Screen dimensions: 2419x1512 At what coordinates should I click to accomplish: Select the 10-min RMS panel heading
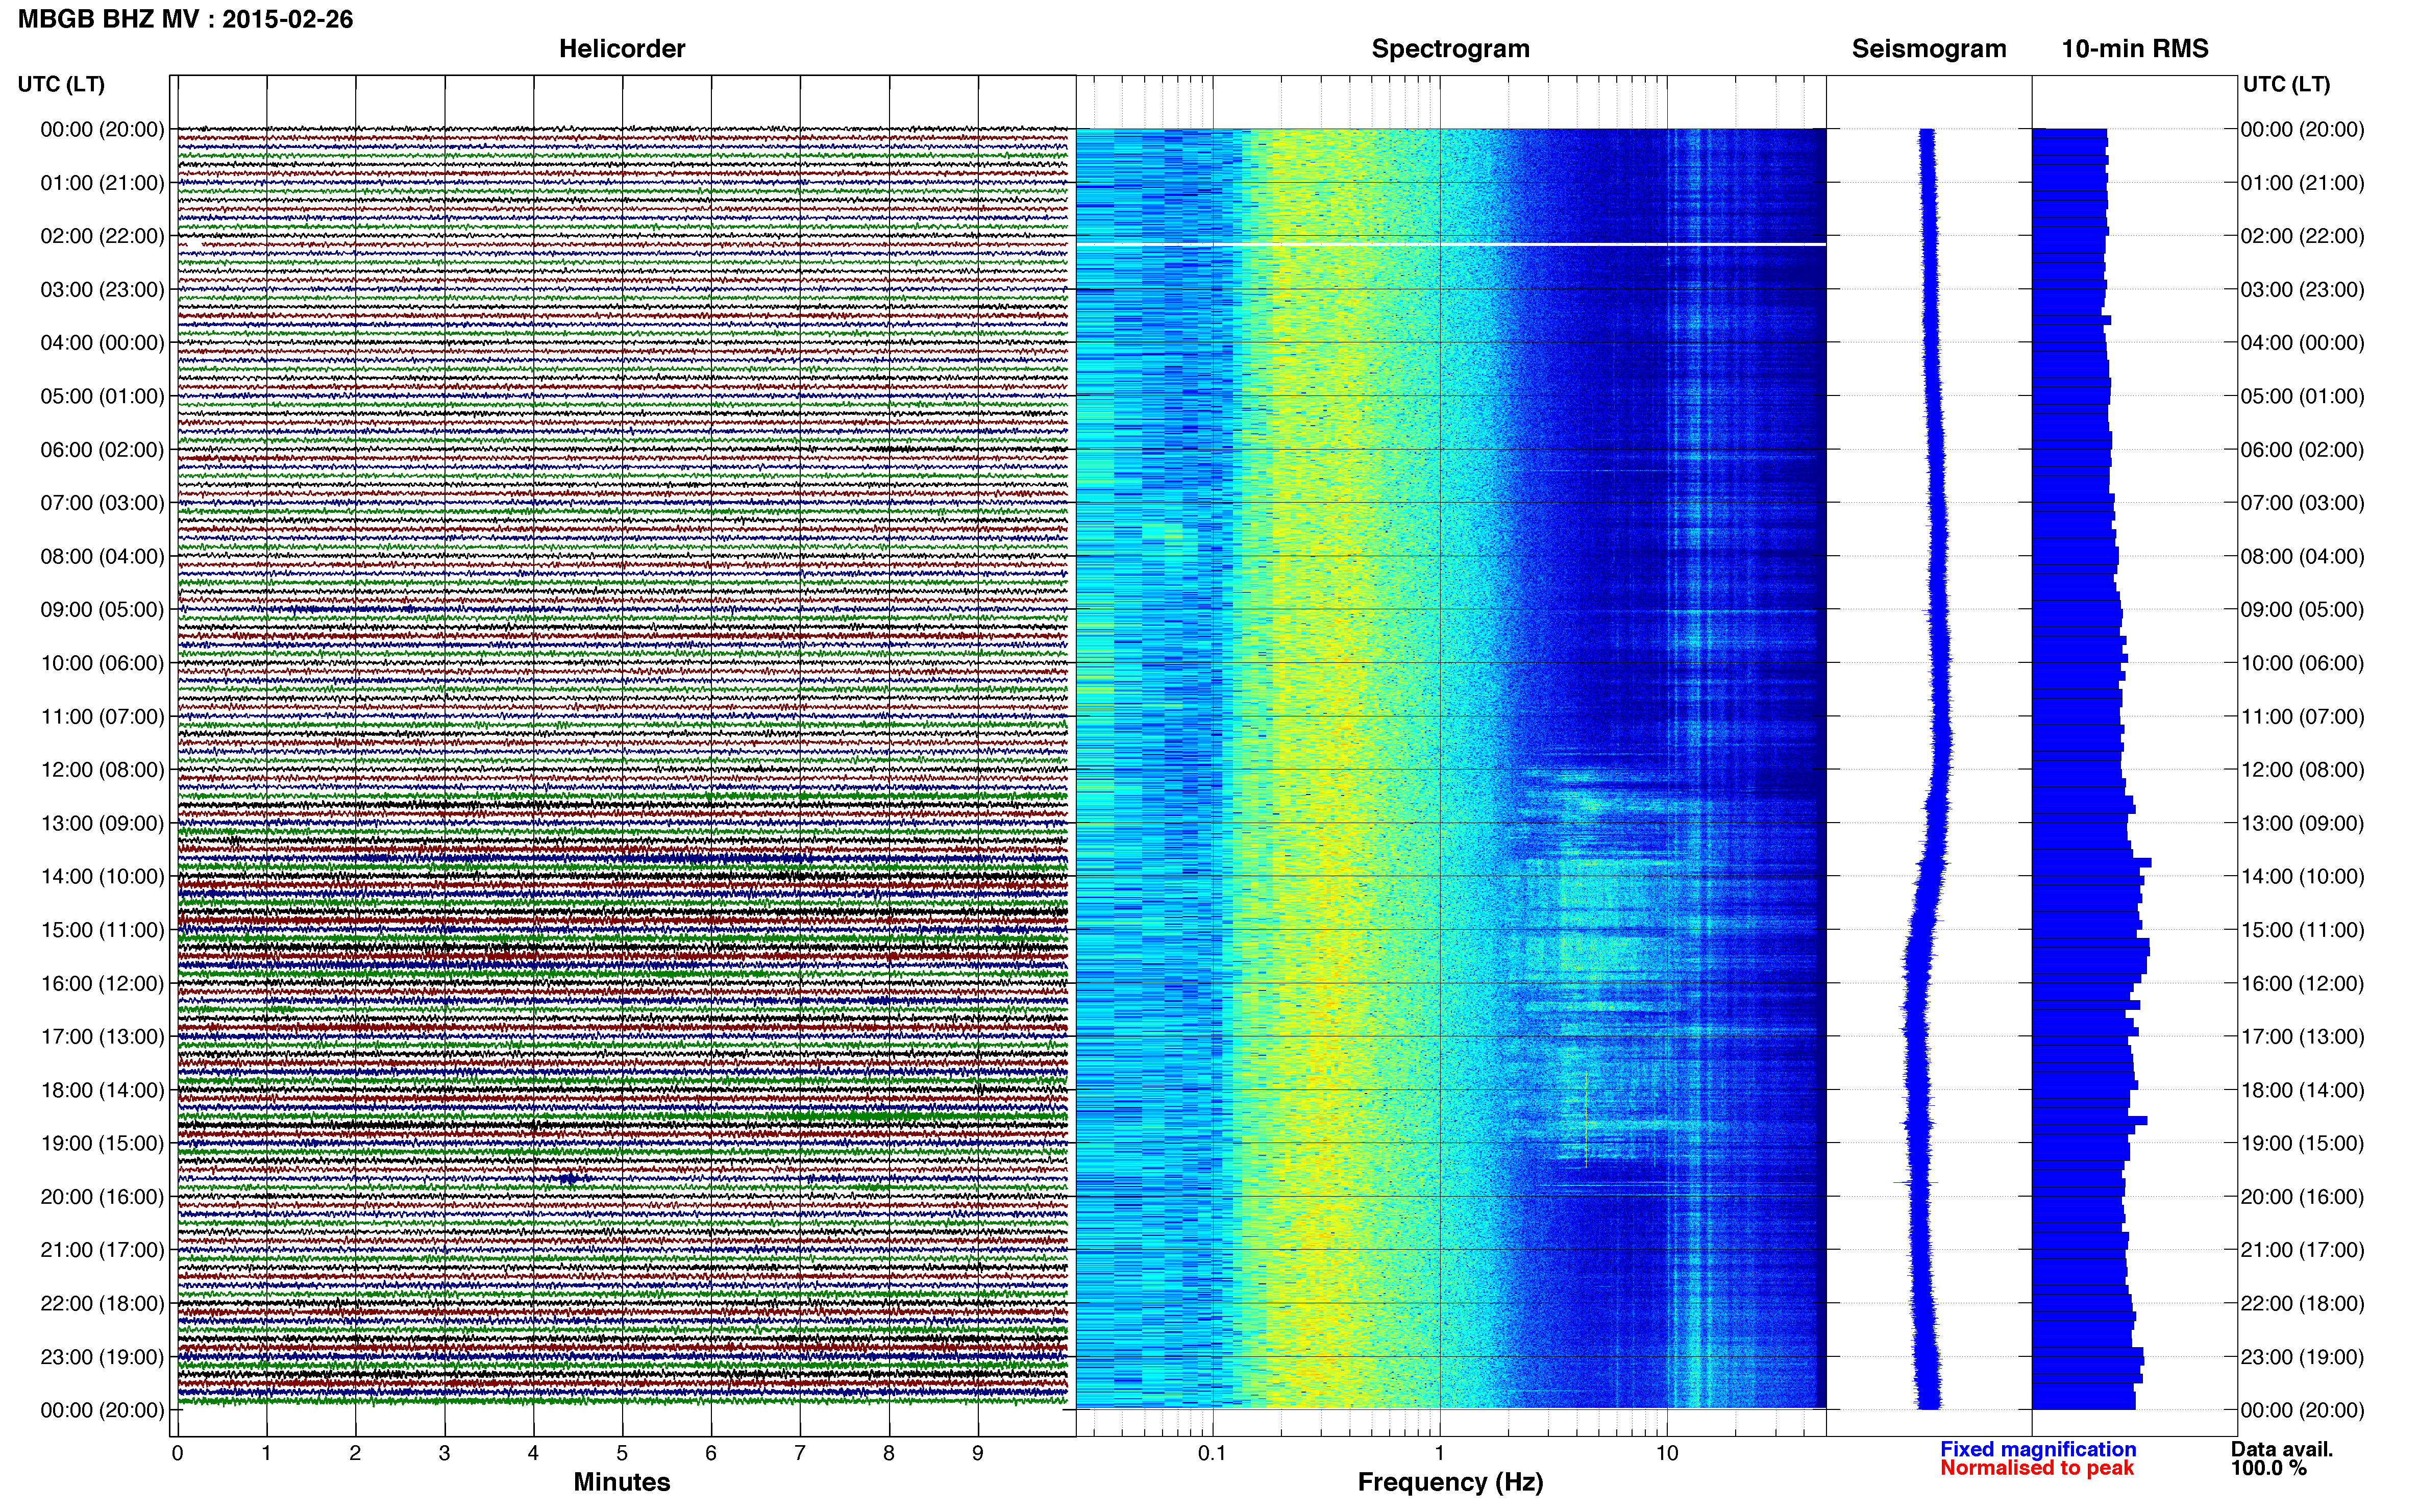(x=2135, y=49)
